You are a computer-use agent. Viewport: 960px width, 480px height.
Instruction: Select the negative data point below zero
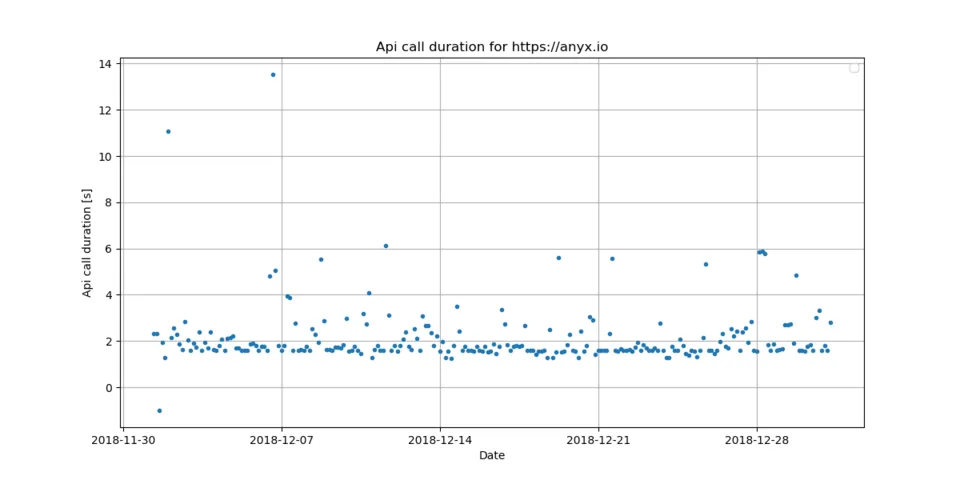click(x=159, y=410)
